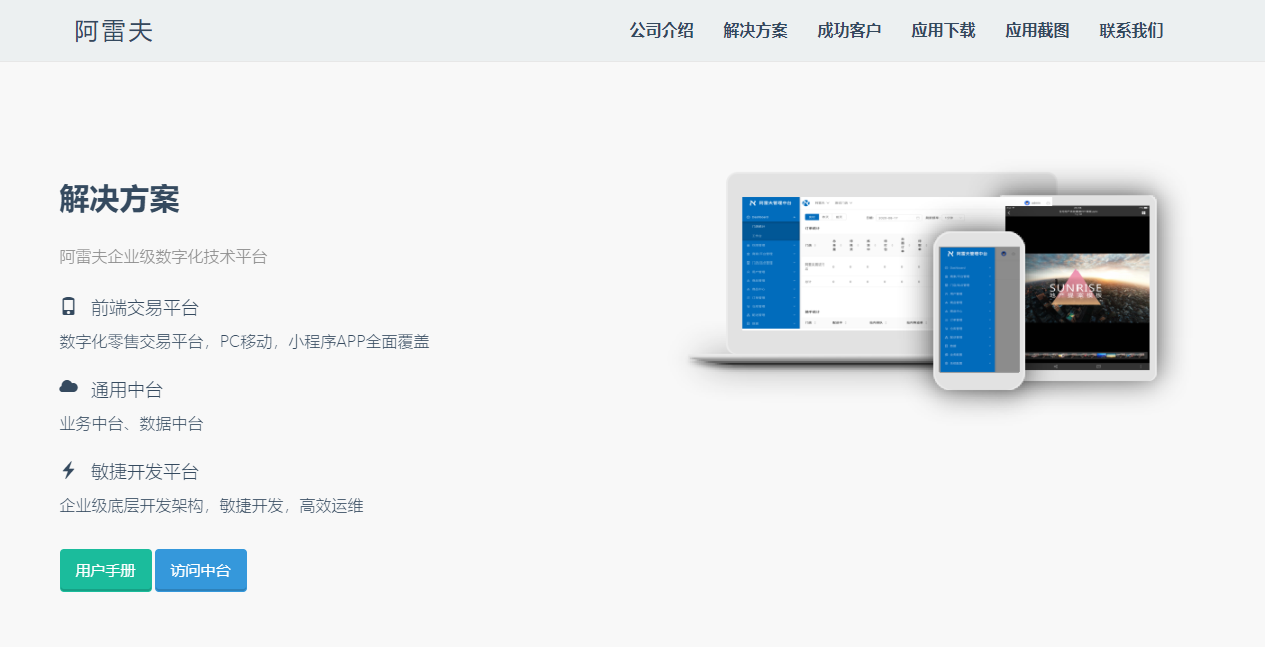Click the mobile phone icon beside 前端交易平台
This screenshot has width=1265, height=647.
click(x=68, y=307)
